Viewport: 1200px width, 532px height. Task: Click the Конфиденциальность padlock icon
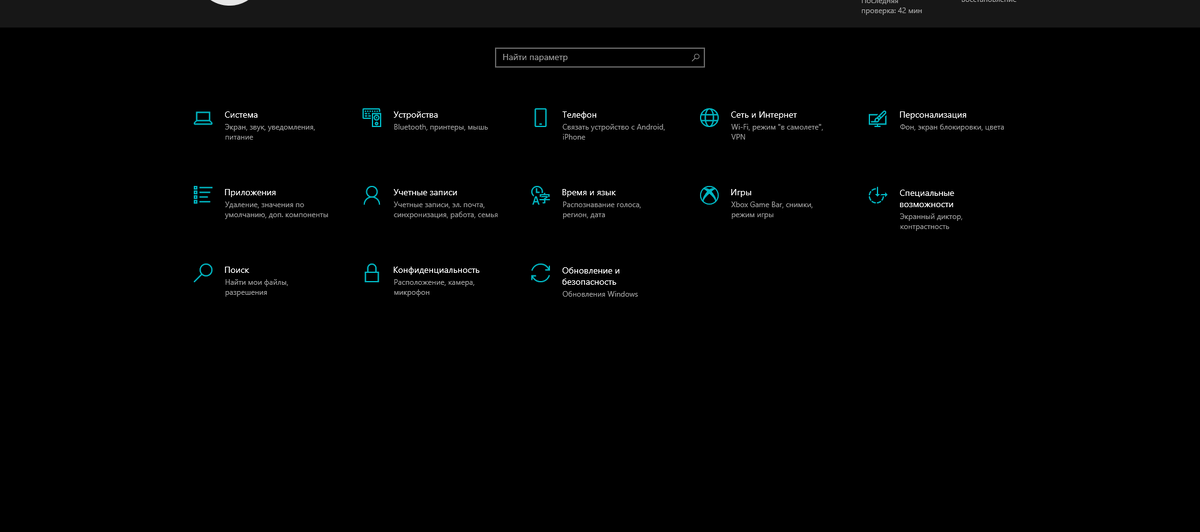[372, 273]
